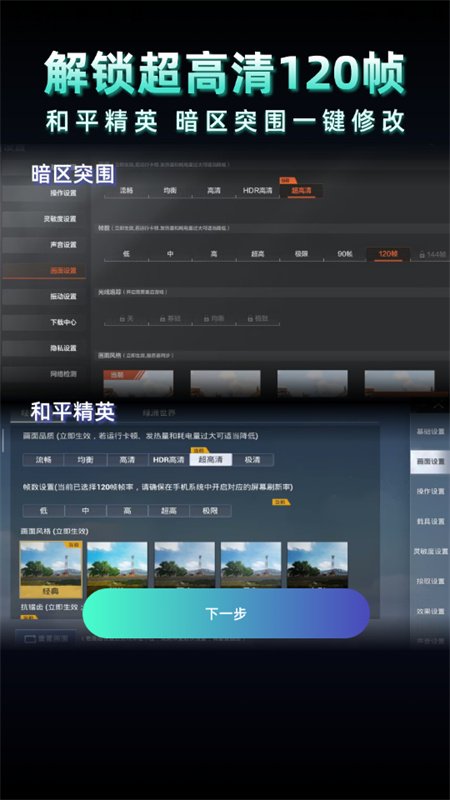The height and width of the screenshot is (800, 450).
Task: Click lock icon on ray tracing 均衡
Action: [x=207, y=318]
